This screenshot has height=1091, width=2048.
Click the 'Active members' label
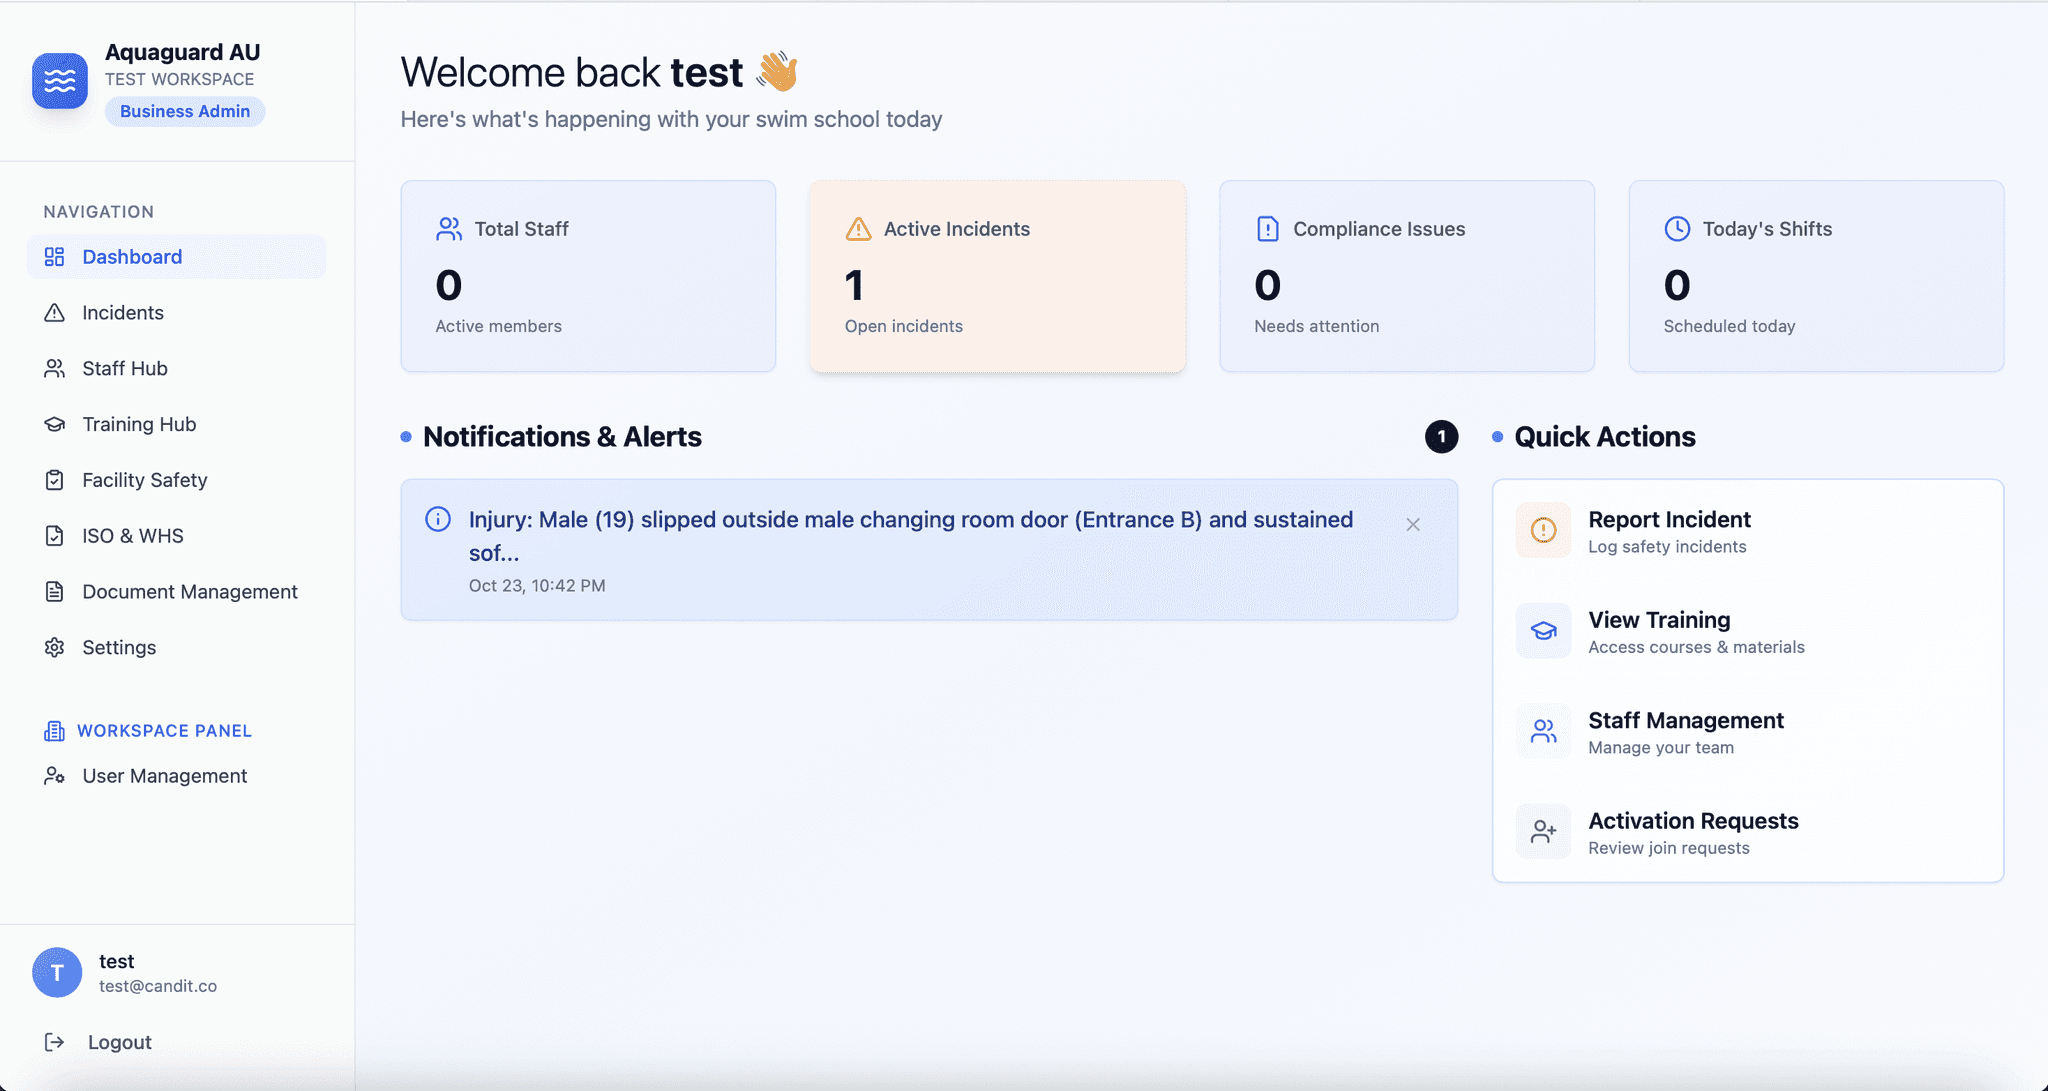point(498,326)
